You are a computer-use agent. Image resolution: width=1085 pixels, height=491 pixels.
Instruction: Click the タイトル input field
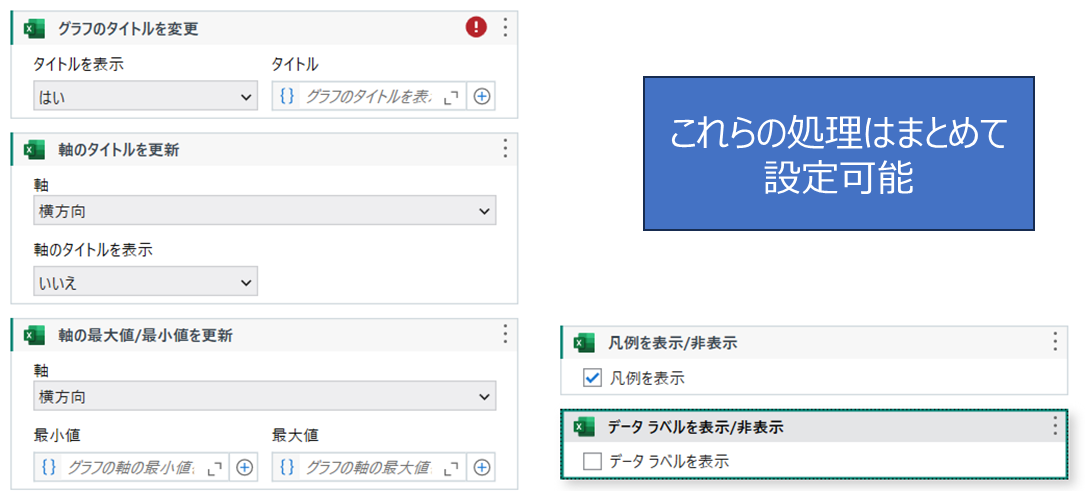click(x=370, y=97)
